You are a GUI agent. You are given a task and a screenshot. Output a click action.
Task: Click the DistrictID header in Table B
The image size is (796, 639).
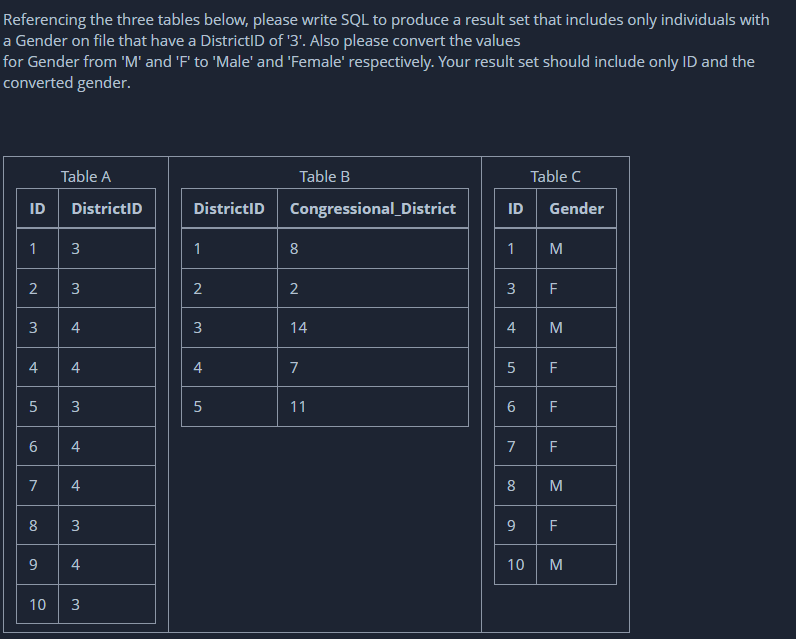point(229,209)
